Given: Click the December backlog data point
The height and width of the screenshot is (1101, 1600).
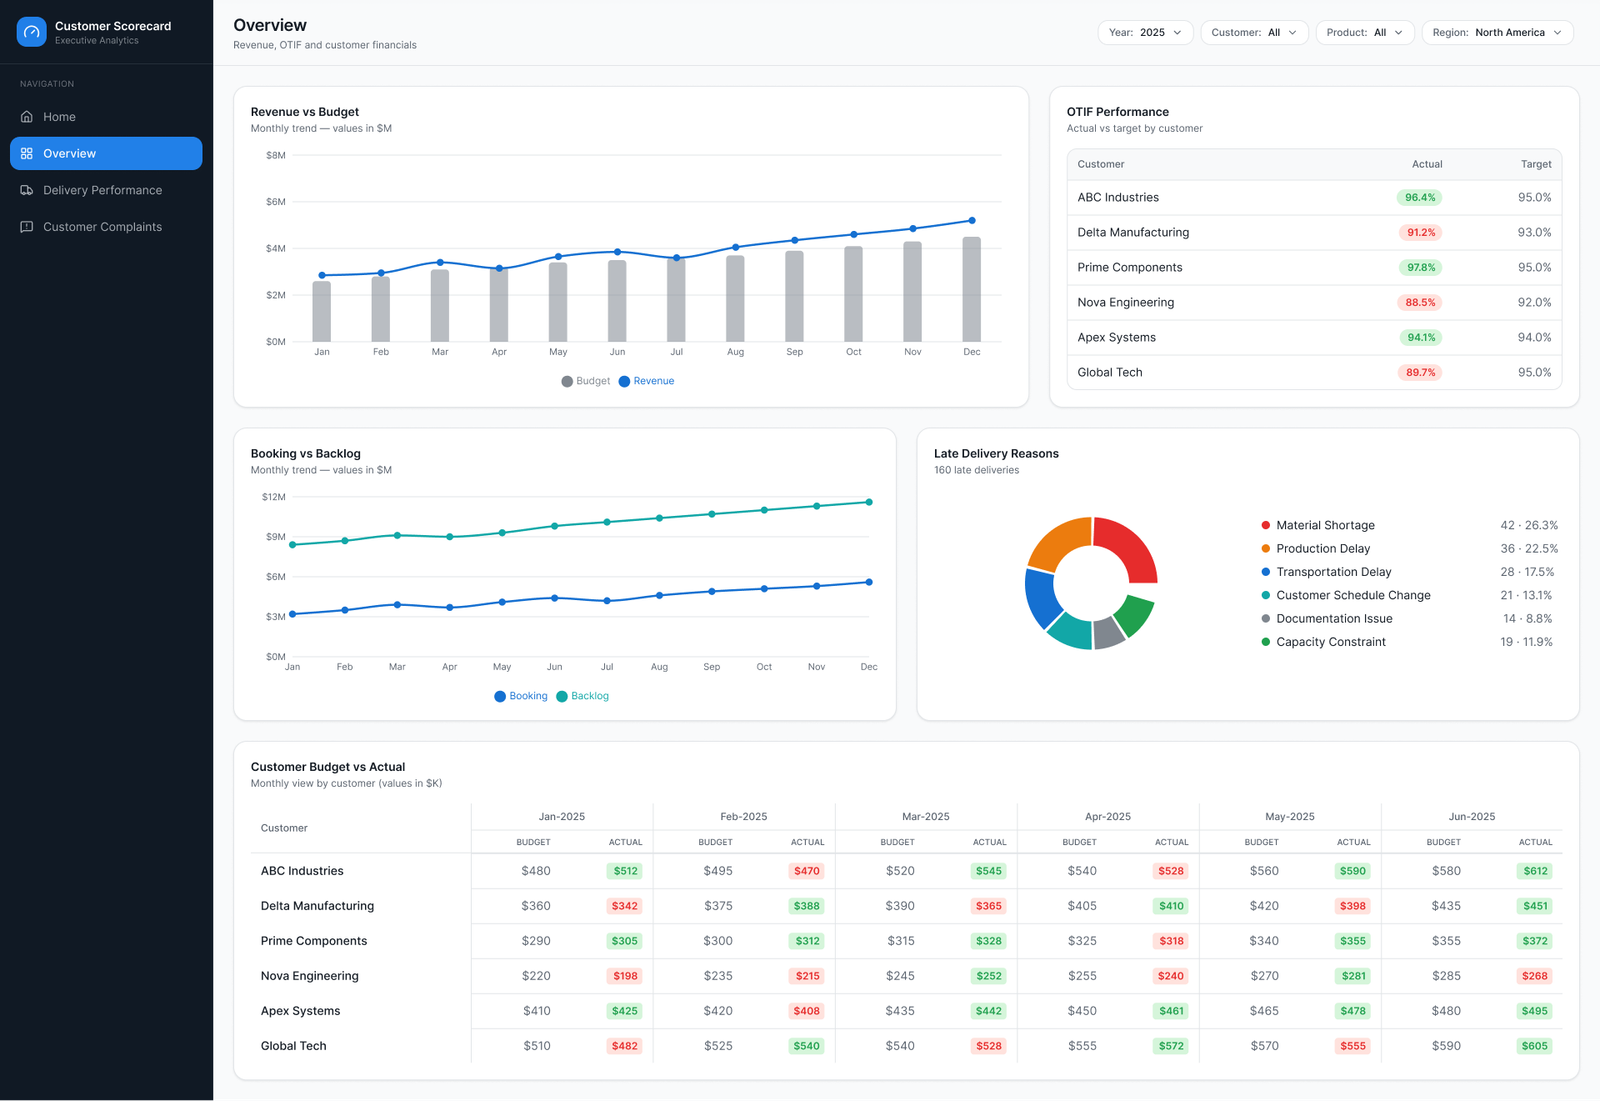Looking at the screenshot, I should click(x=869, y=502).
